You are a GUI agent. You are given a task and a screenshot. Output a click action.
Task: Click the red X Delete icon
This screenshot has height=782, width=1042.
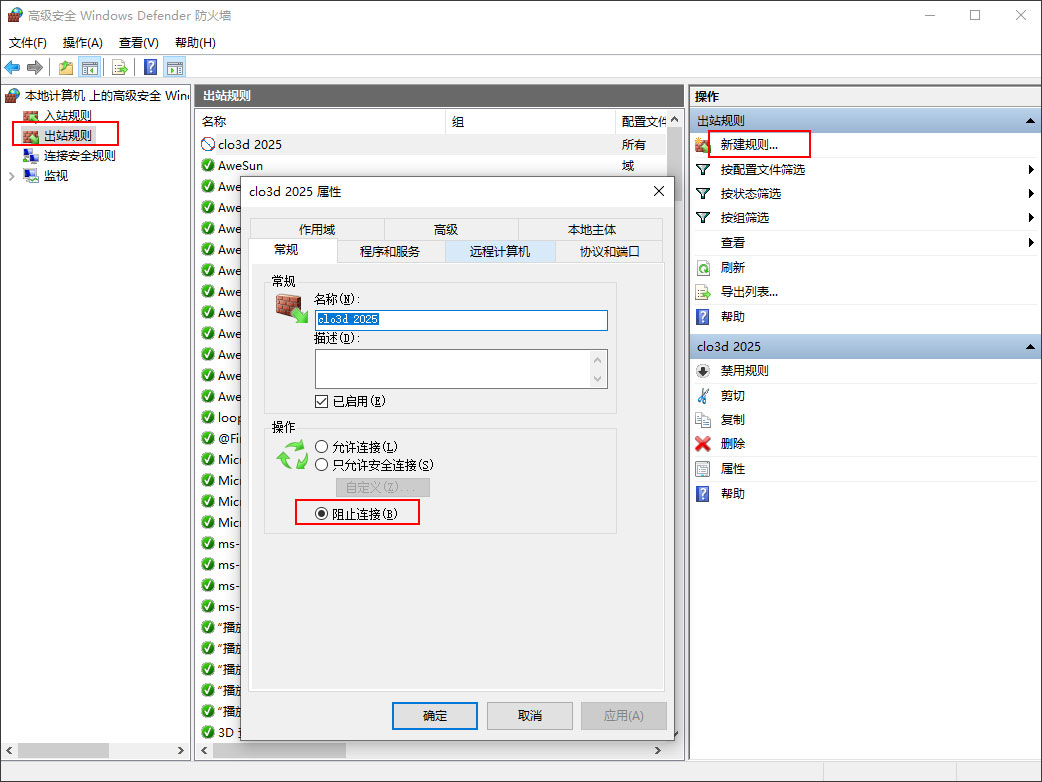click(x=703, y=444)
